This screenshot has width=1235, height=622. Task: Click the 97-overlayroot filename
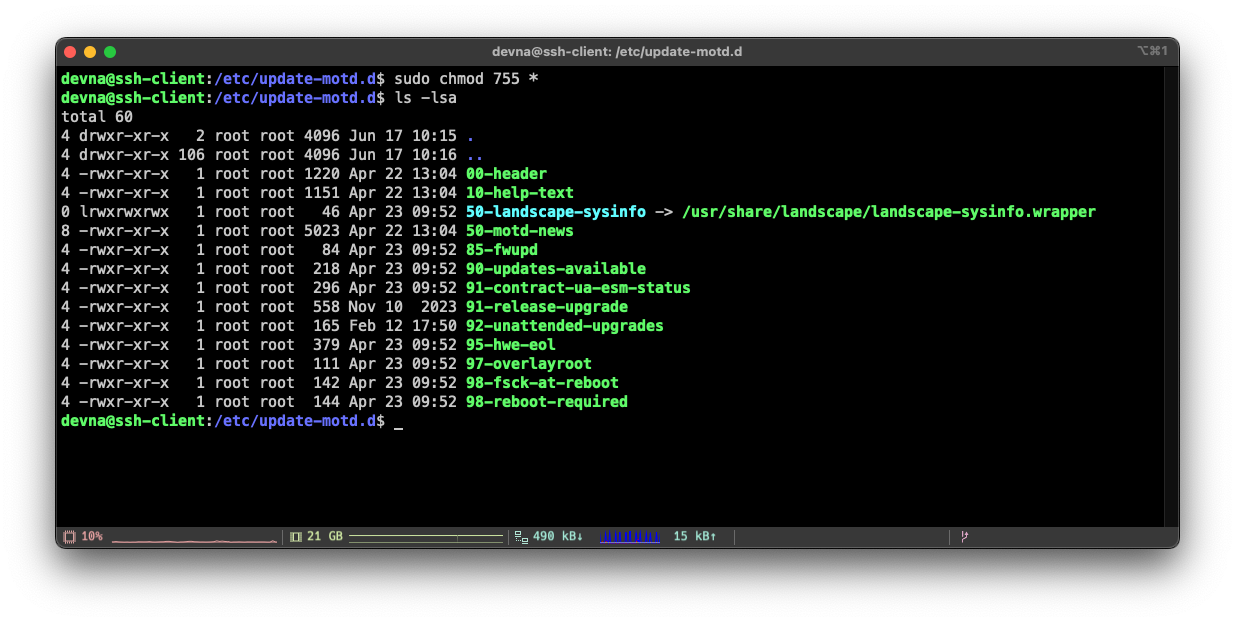tap(529, 364)
